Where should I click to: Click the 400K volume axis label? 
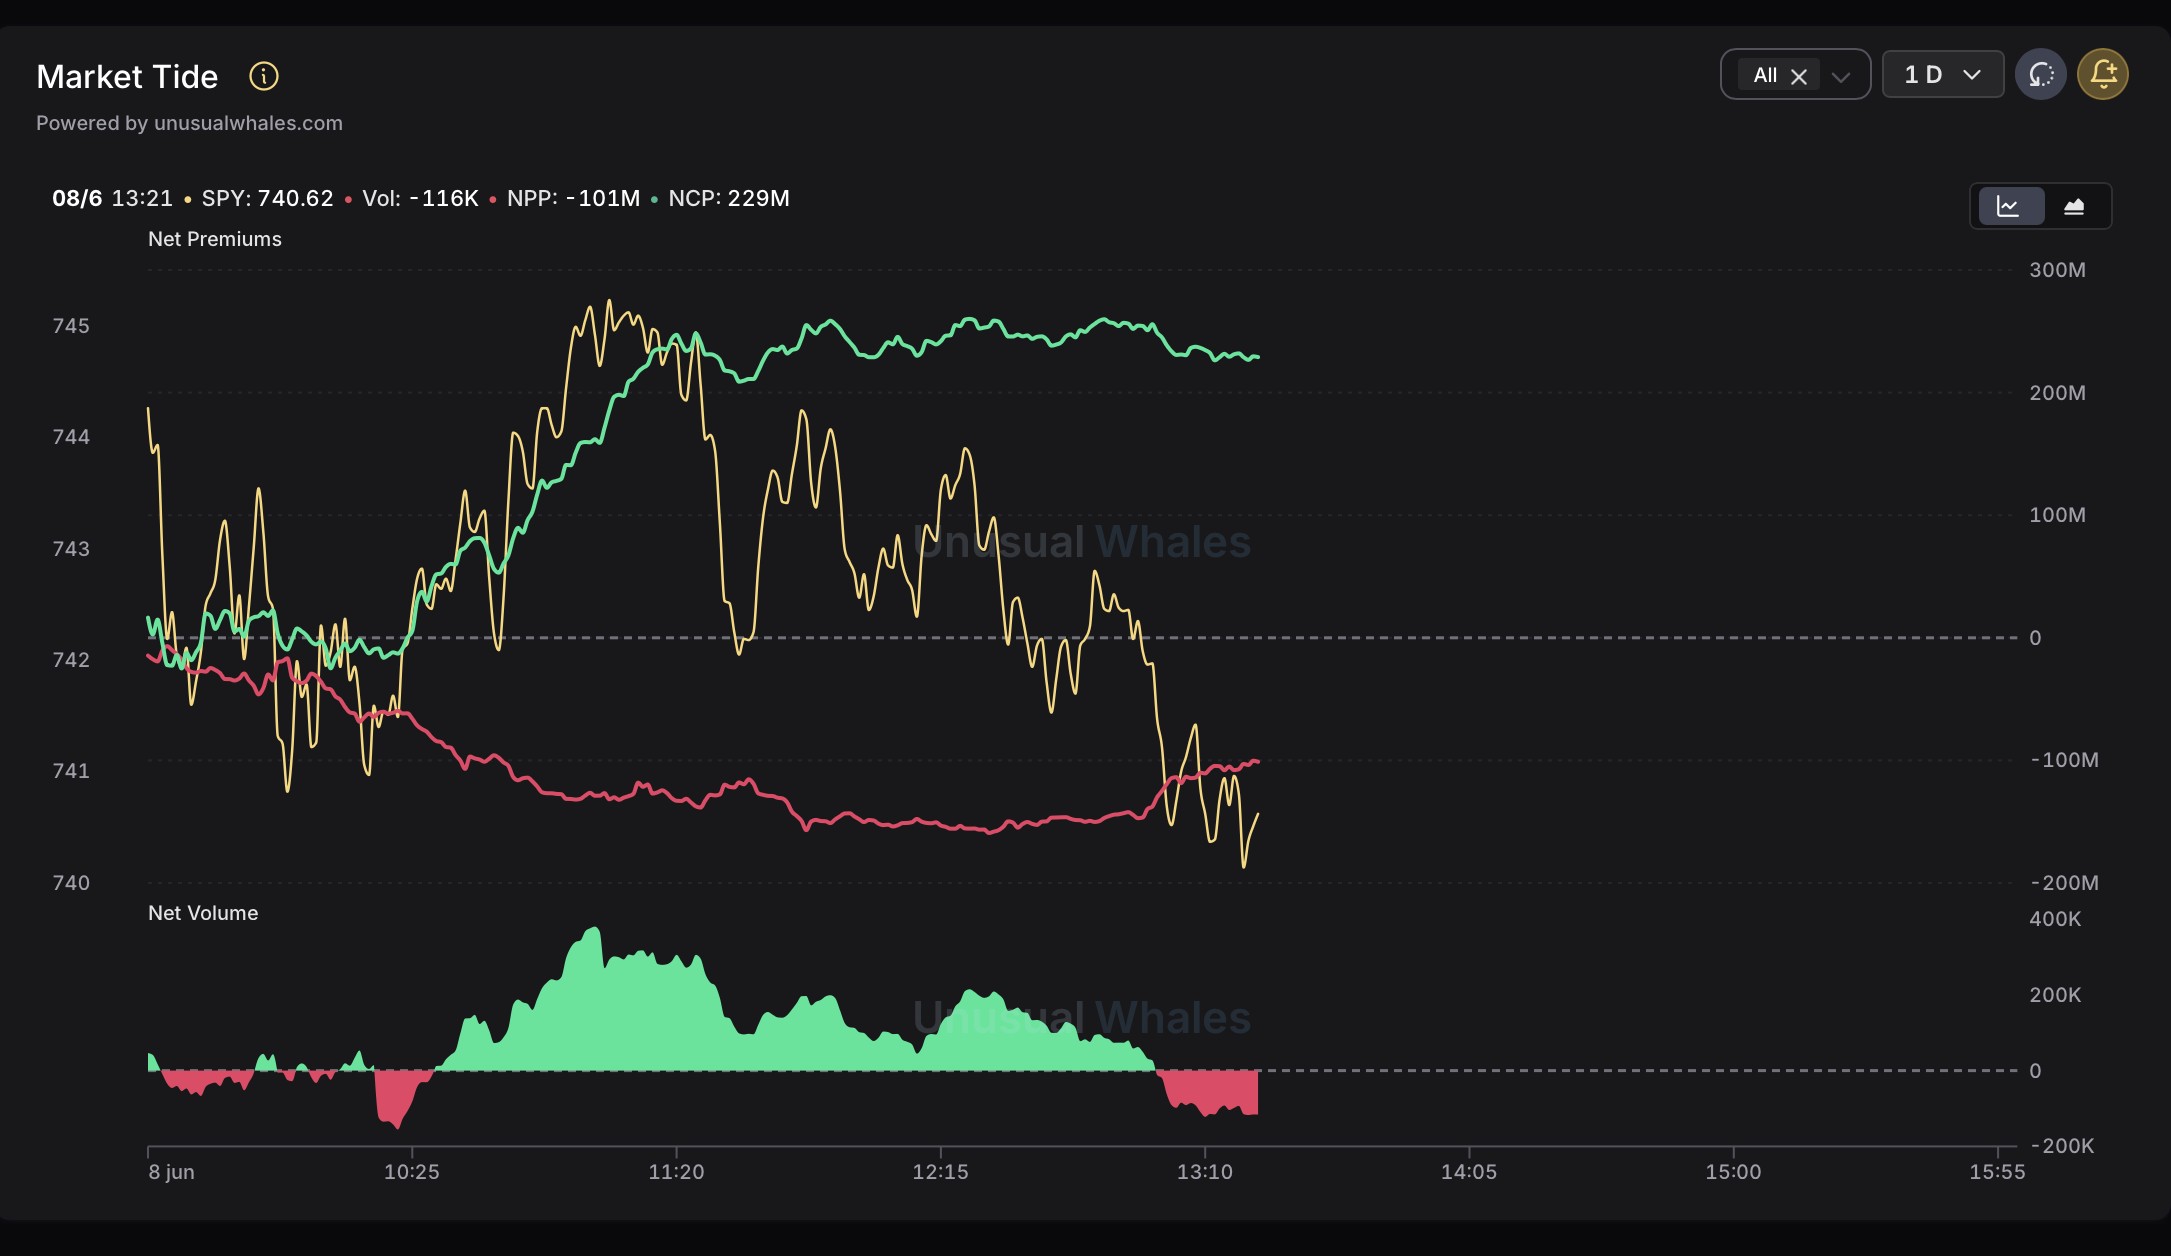[x=2055, y=919]
